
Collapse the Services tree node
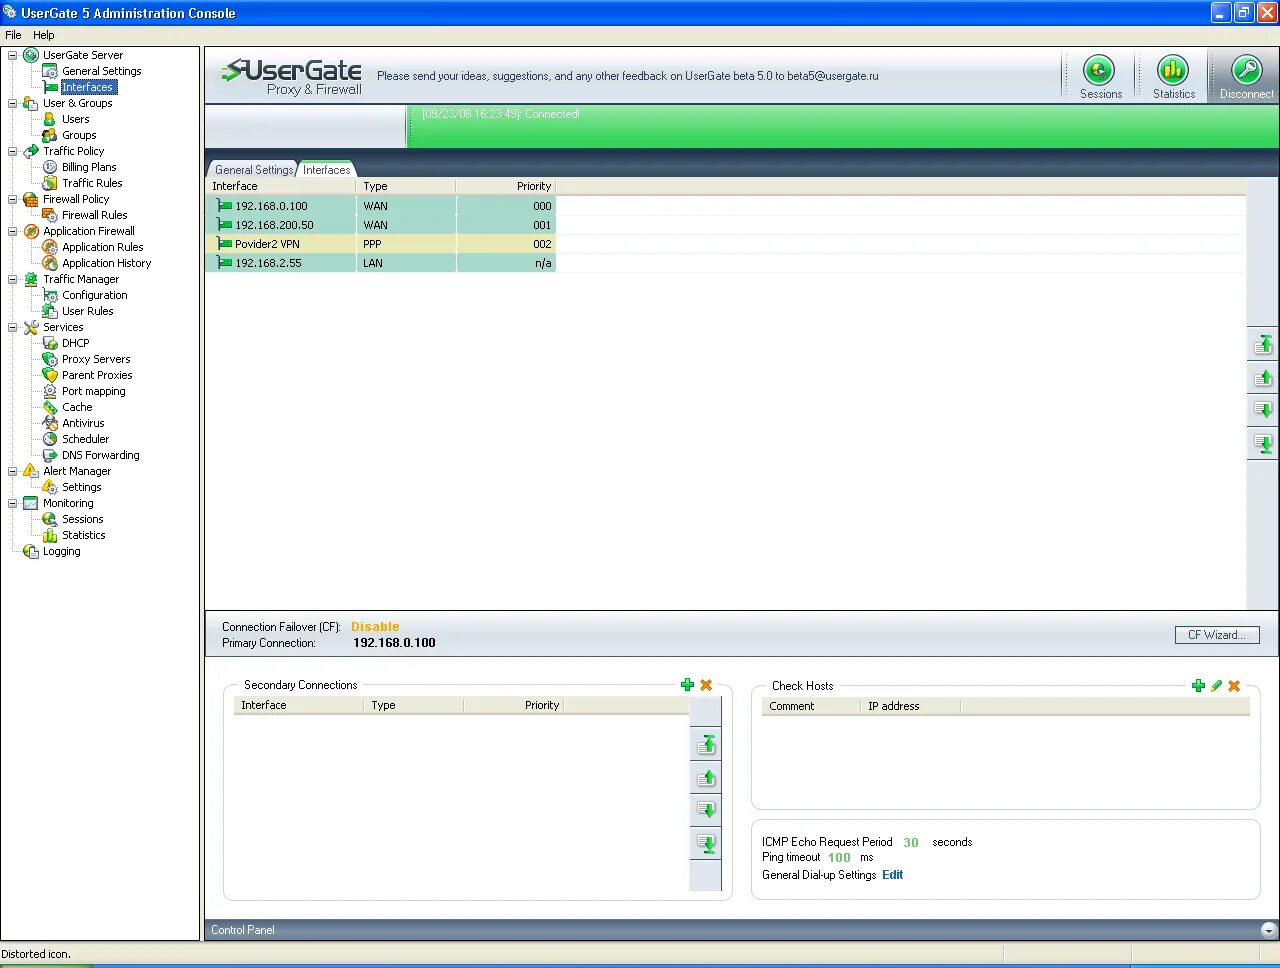point(13,327)
